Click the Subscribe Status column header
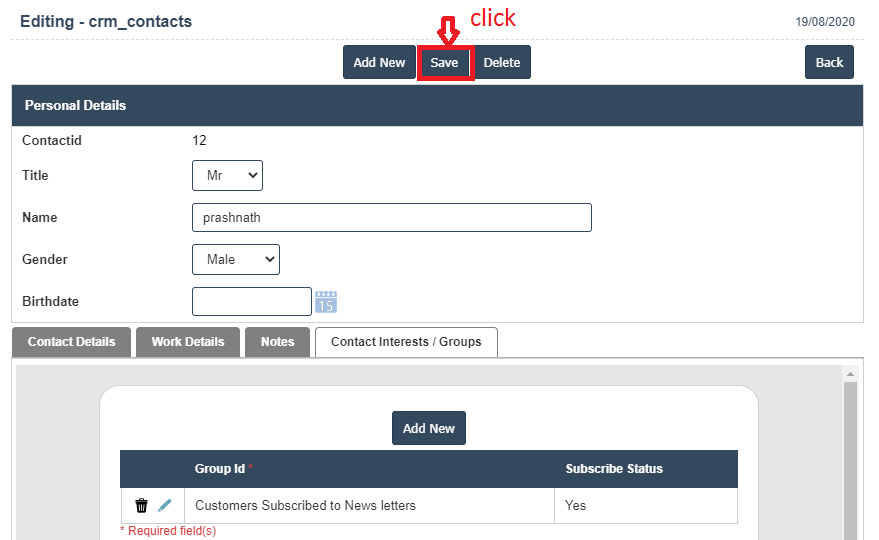This screenshot has height=540, width=879. [x=614, y=469]
